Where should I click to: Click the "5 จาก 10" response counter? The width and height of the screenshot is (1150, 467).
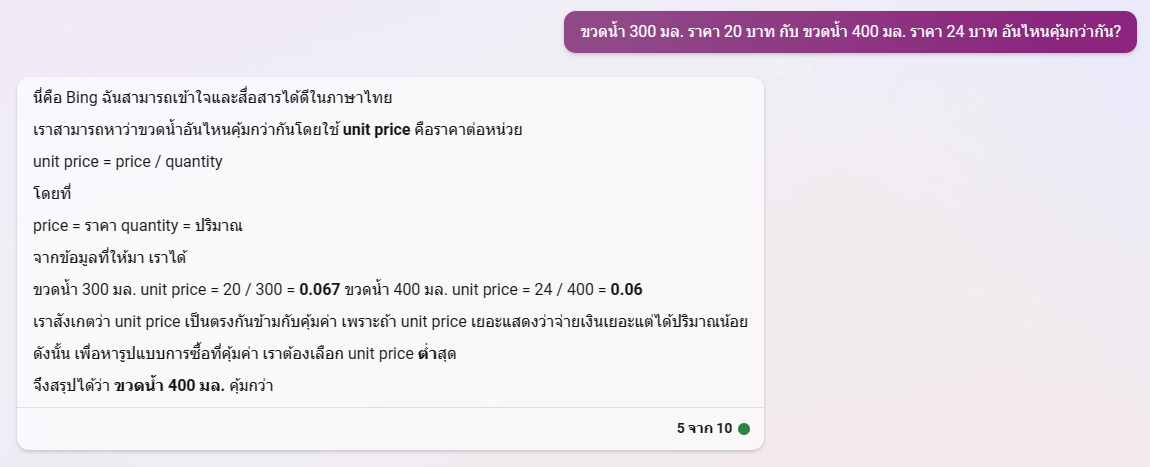704,429
